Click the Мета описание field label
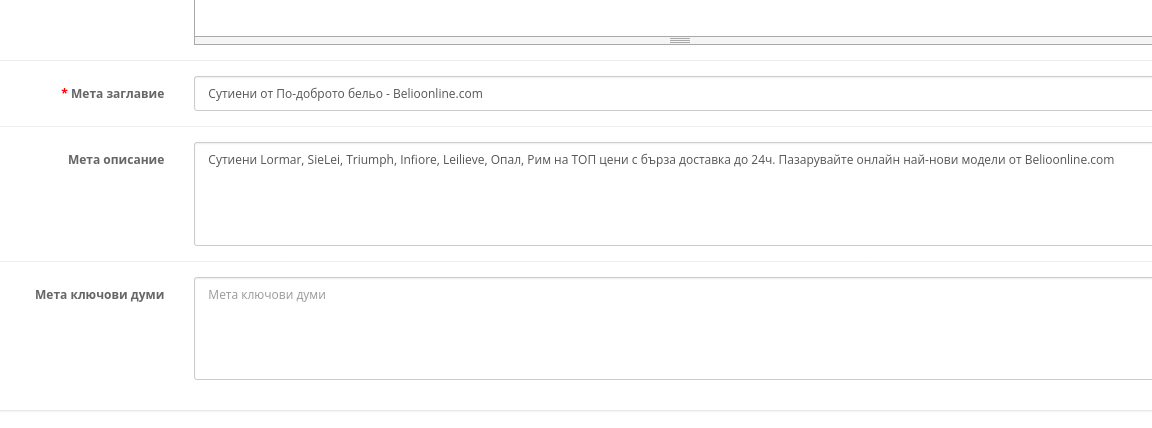1152x428 pixels. (116, 159)
